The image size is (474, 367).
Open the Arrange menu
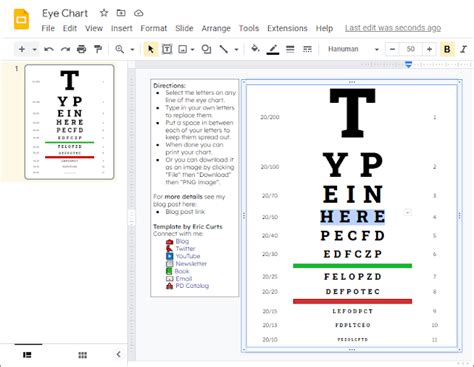[x=216, y=28]
